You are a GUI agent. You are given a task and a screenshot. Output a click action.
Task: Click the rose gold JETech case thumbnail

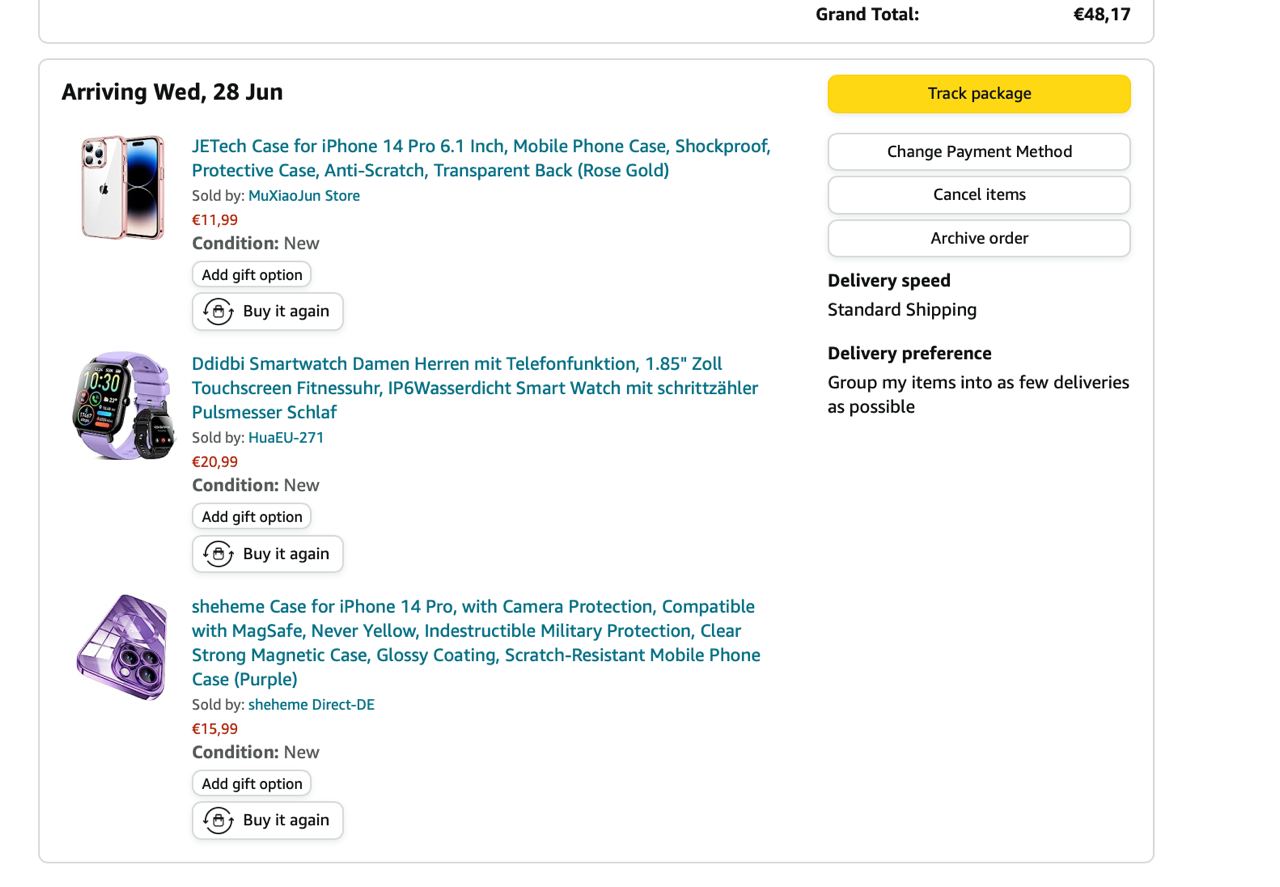point(123,188)
